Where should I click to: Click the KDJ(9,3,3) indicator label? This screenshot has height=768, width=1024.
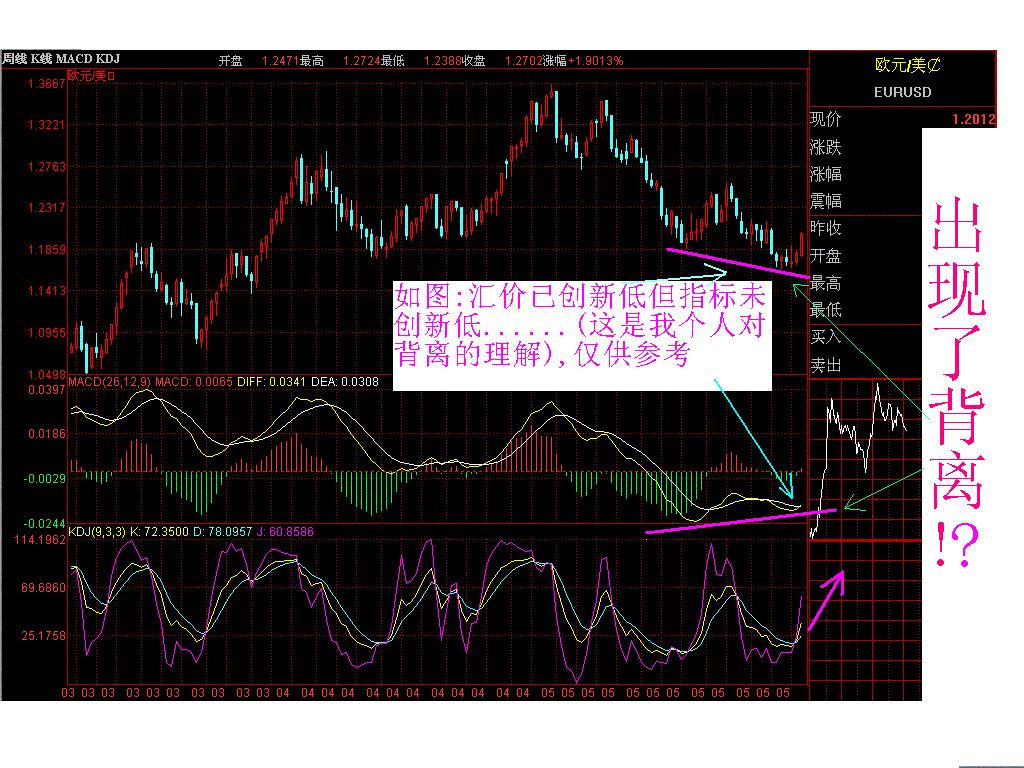[x=97, y=532]
